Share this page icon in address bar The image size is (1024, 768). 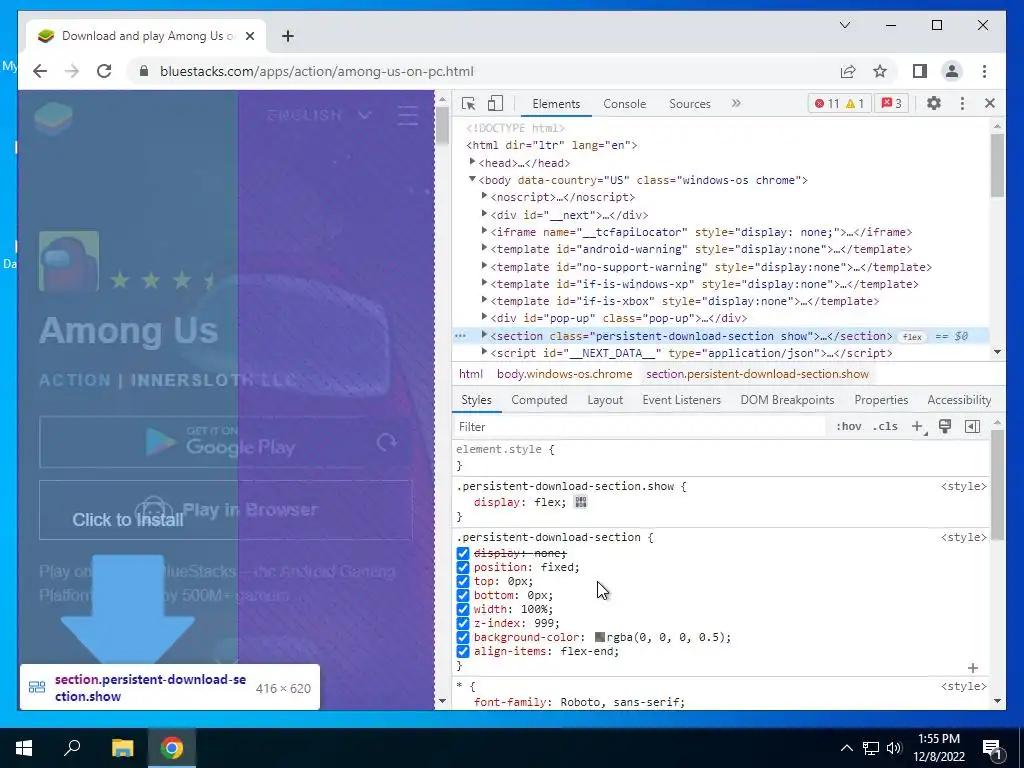tap(848, 71)
